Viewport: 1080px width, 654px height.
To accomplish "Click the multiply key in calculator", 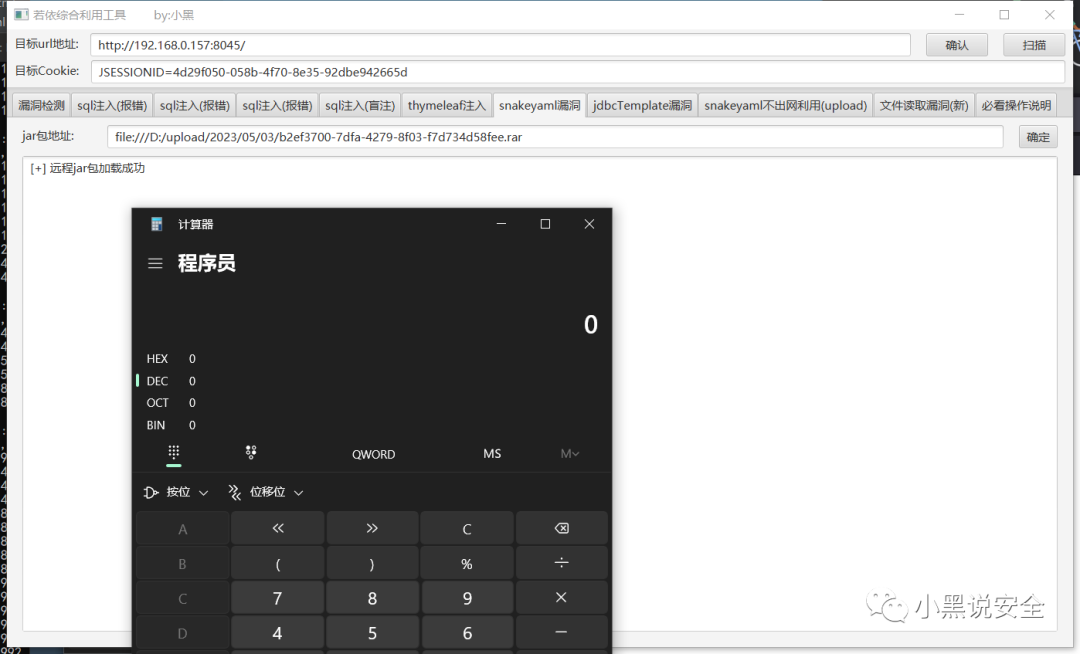I will [561, 598].
